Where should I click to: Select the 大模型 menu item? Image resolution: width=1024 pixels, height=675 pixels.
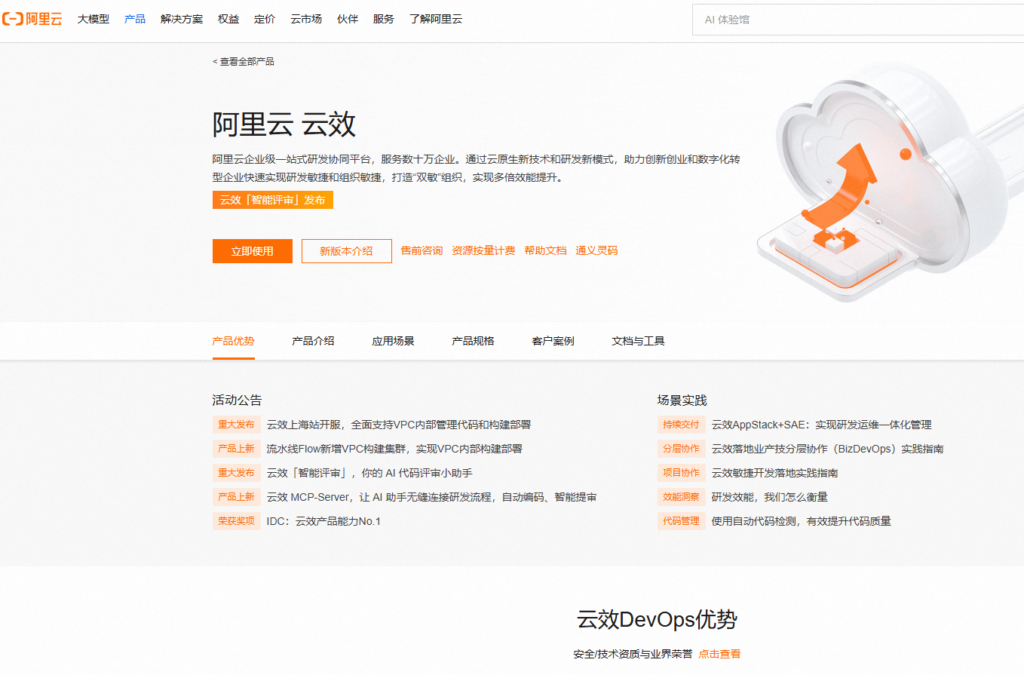point(92,18)
